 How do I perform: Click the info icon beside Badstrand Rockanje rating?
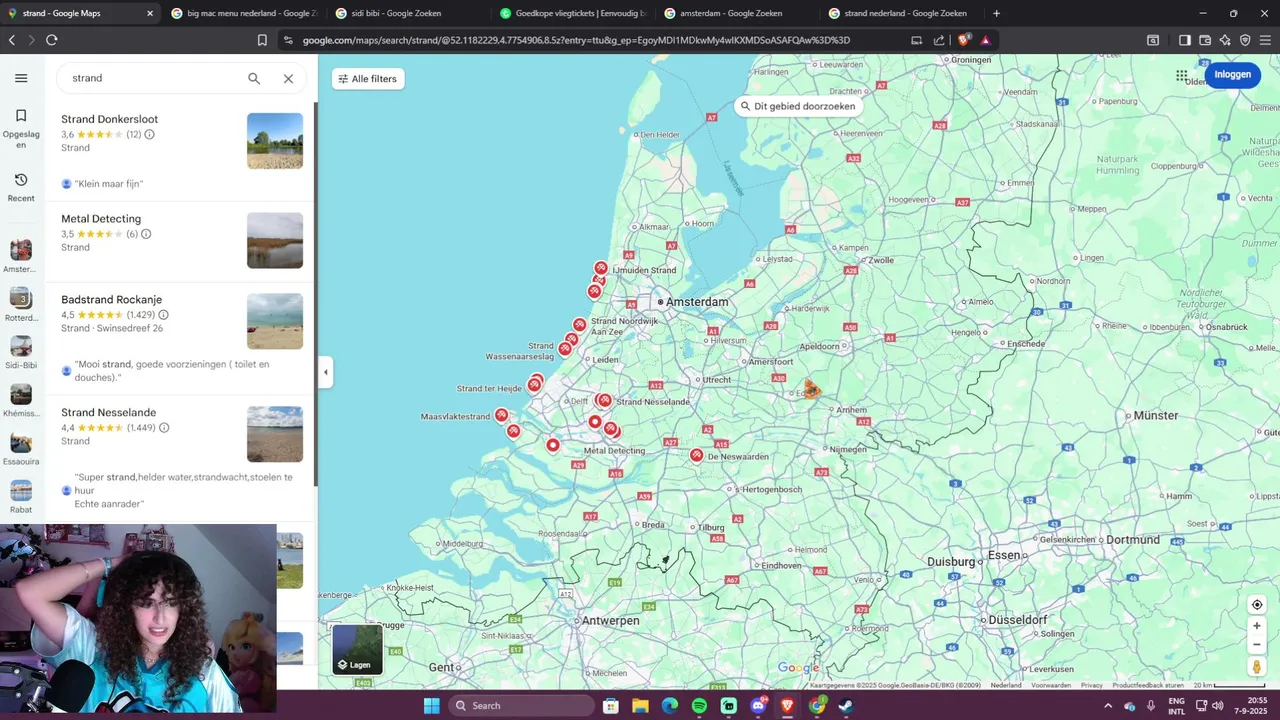(164, 315)
